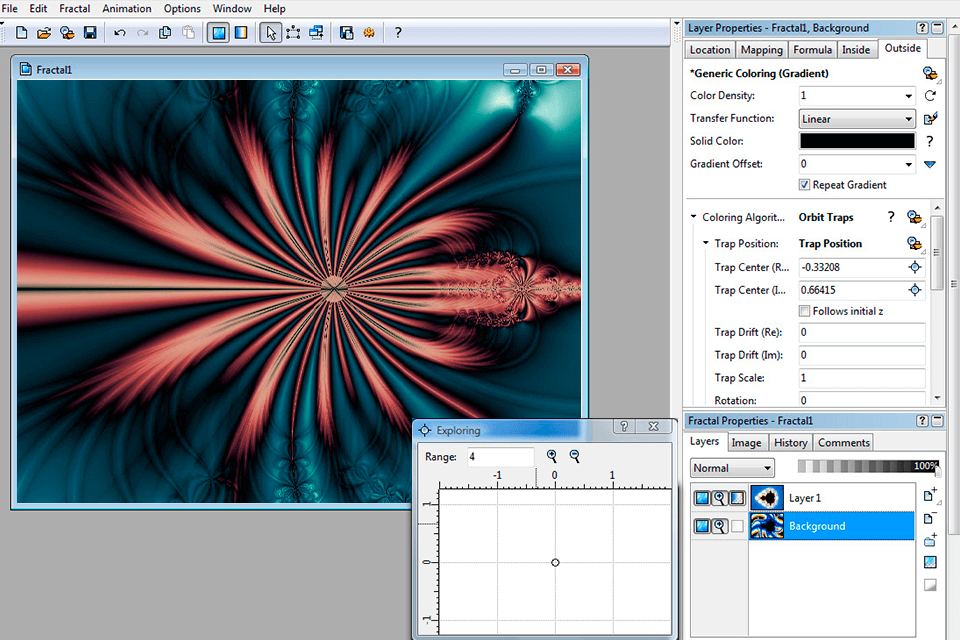Viewport: 960px width, 640px height.
Task: Open the Normal merge mode dropdown
Action: click(732, 468)
